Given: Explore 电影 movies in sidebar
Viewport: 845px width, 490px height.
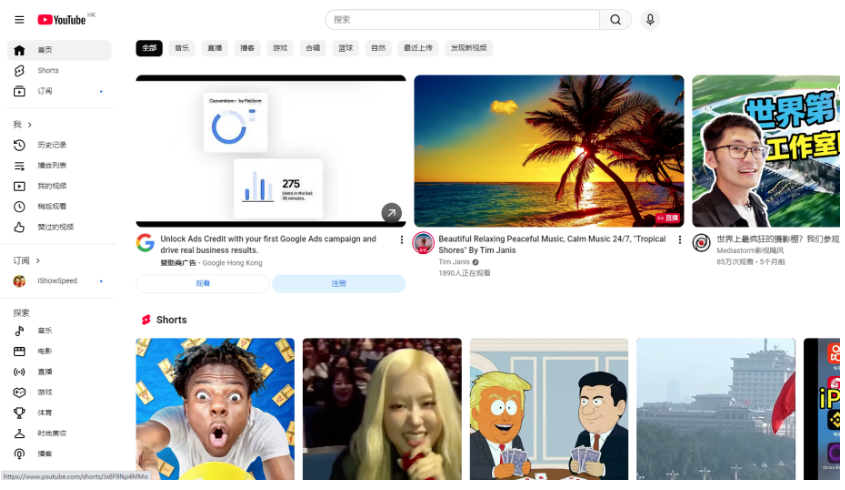Looking at the screenshot, I should [59, 351].
